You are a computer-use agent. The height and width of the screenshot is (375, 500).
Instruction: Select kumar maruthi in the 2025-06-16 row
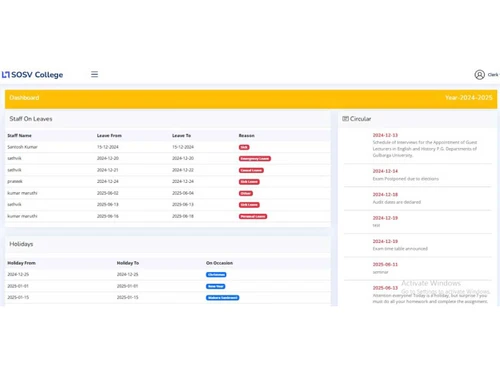click(x=22, y=216)
